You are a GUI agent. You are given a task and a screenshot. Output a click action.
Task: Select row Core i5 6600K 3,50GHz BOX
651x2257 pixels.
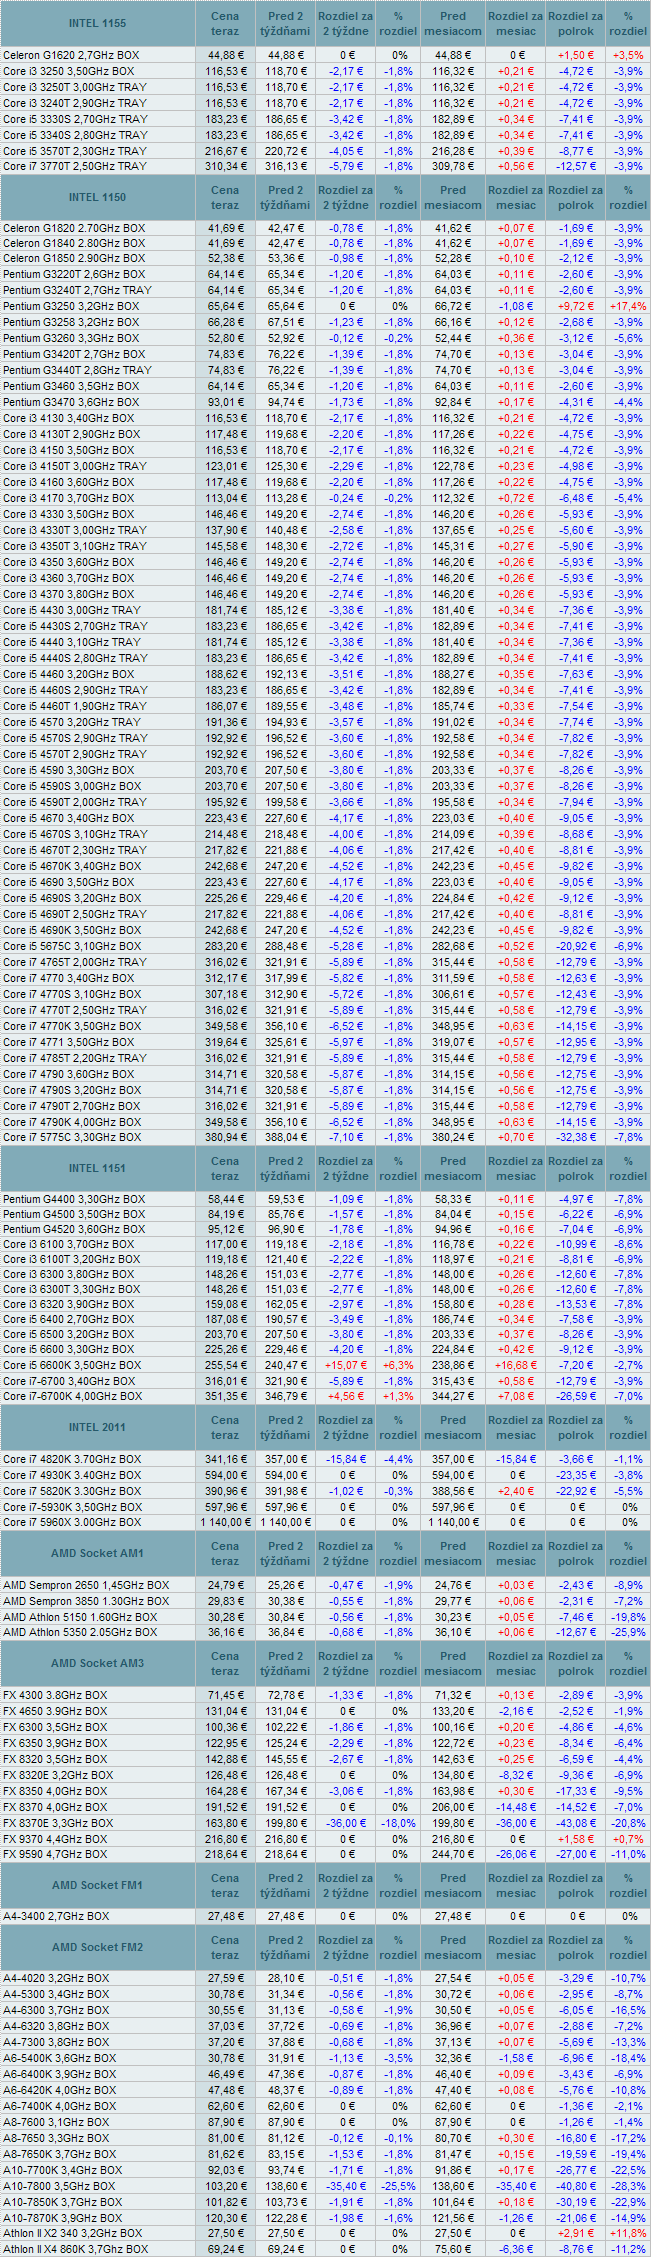click(x=325, y=1365)
